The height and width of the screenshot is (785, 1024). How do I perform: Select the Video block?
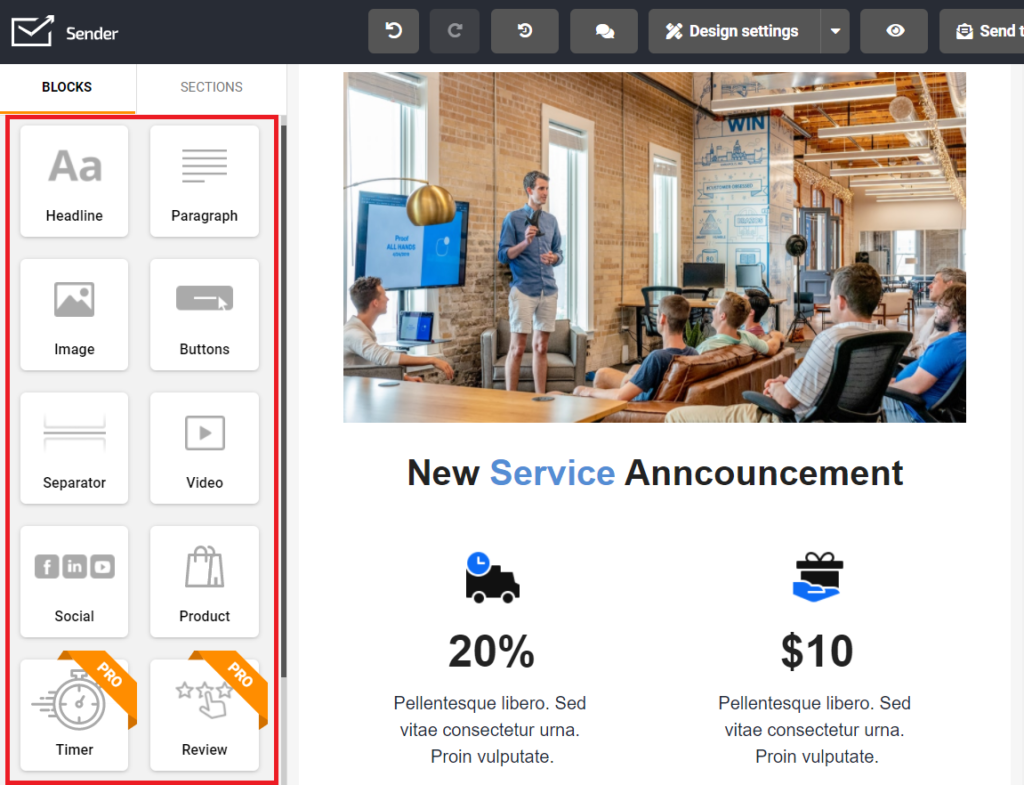point(204,448)
